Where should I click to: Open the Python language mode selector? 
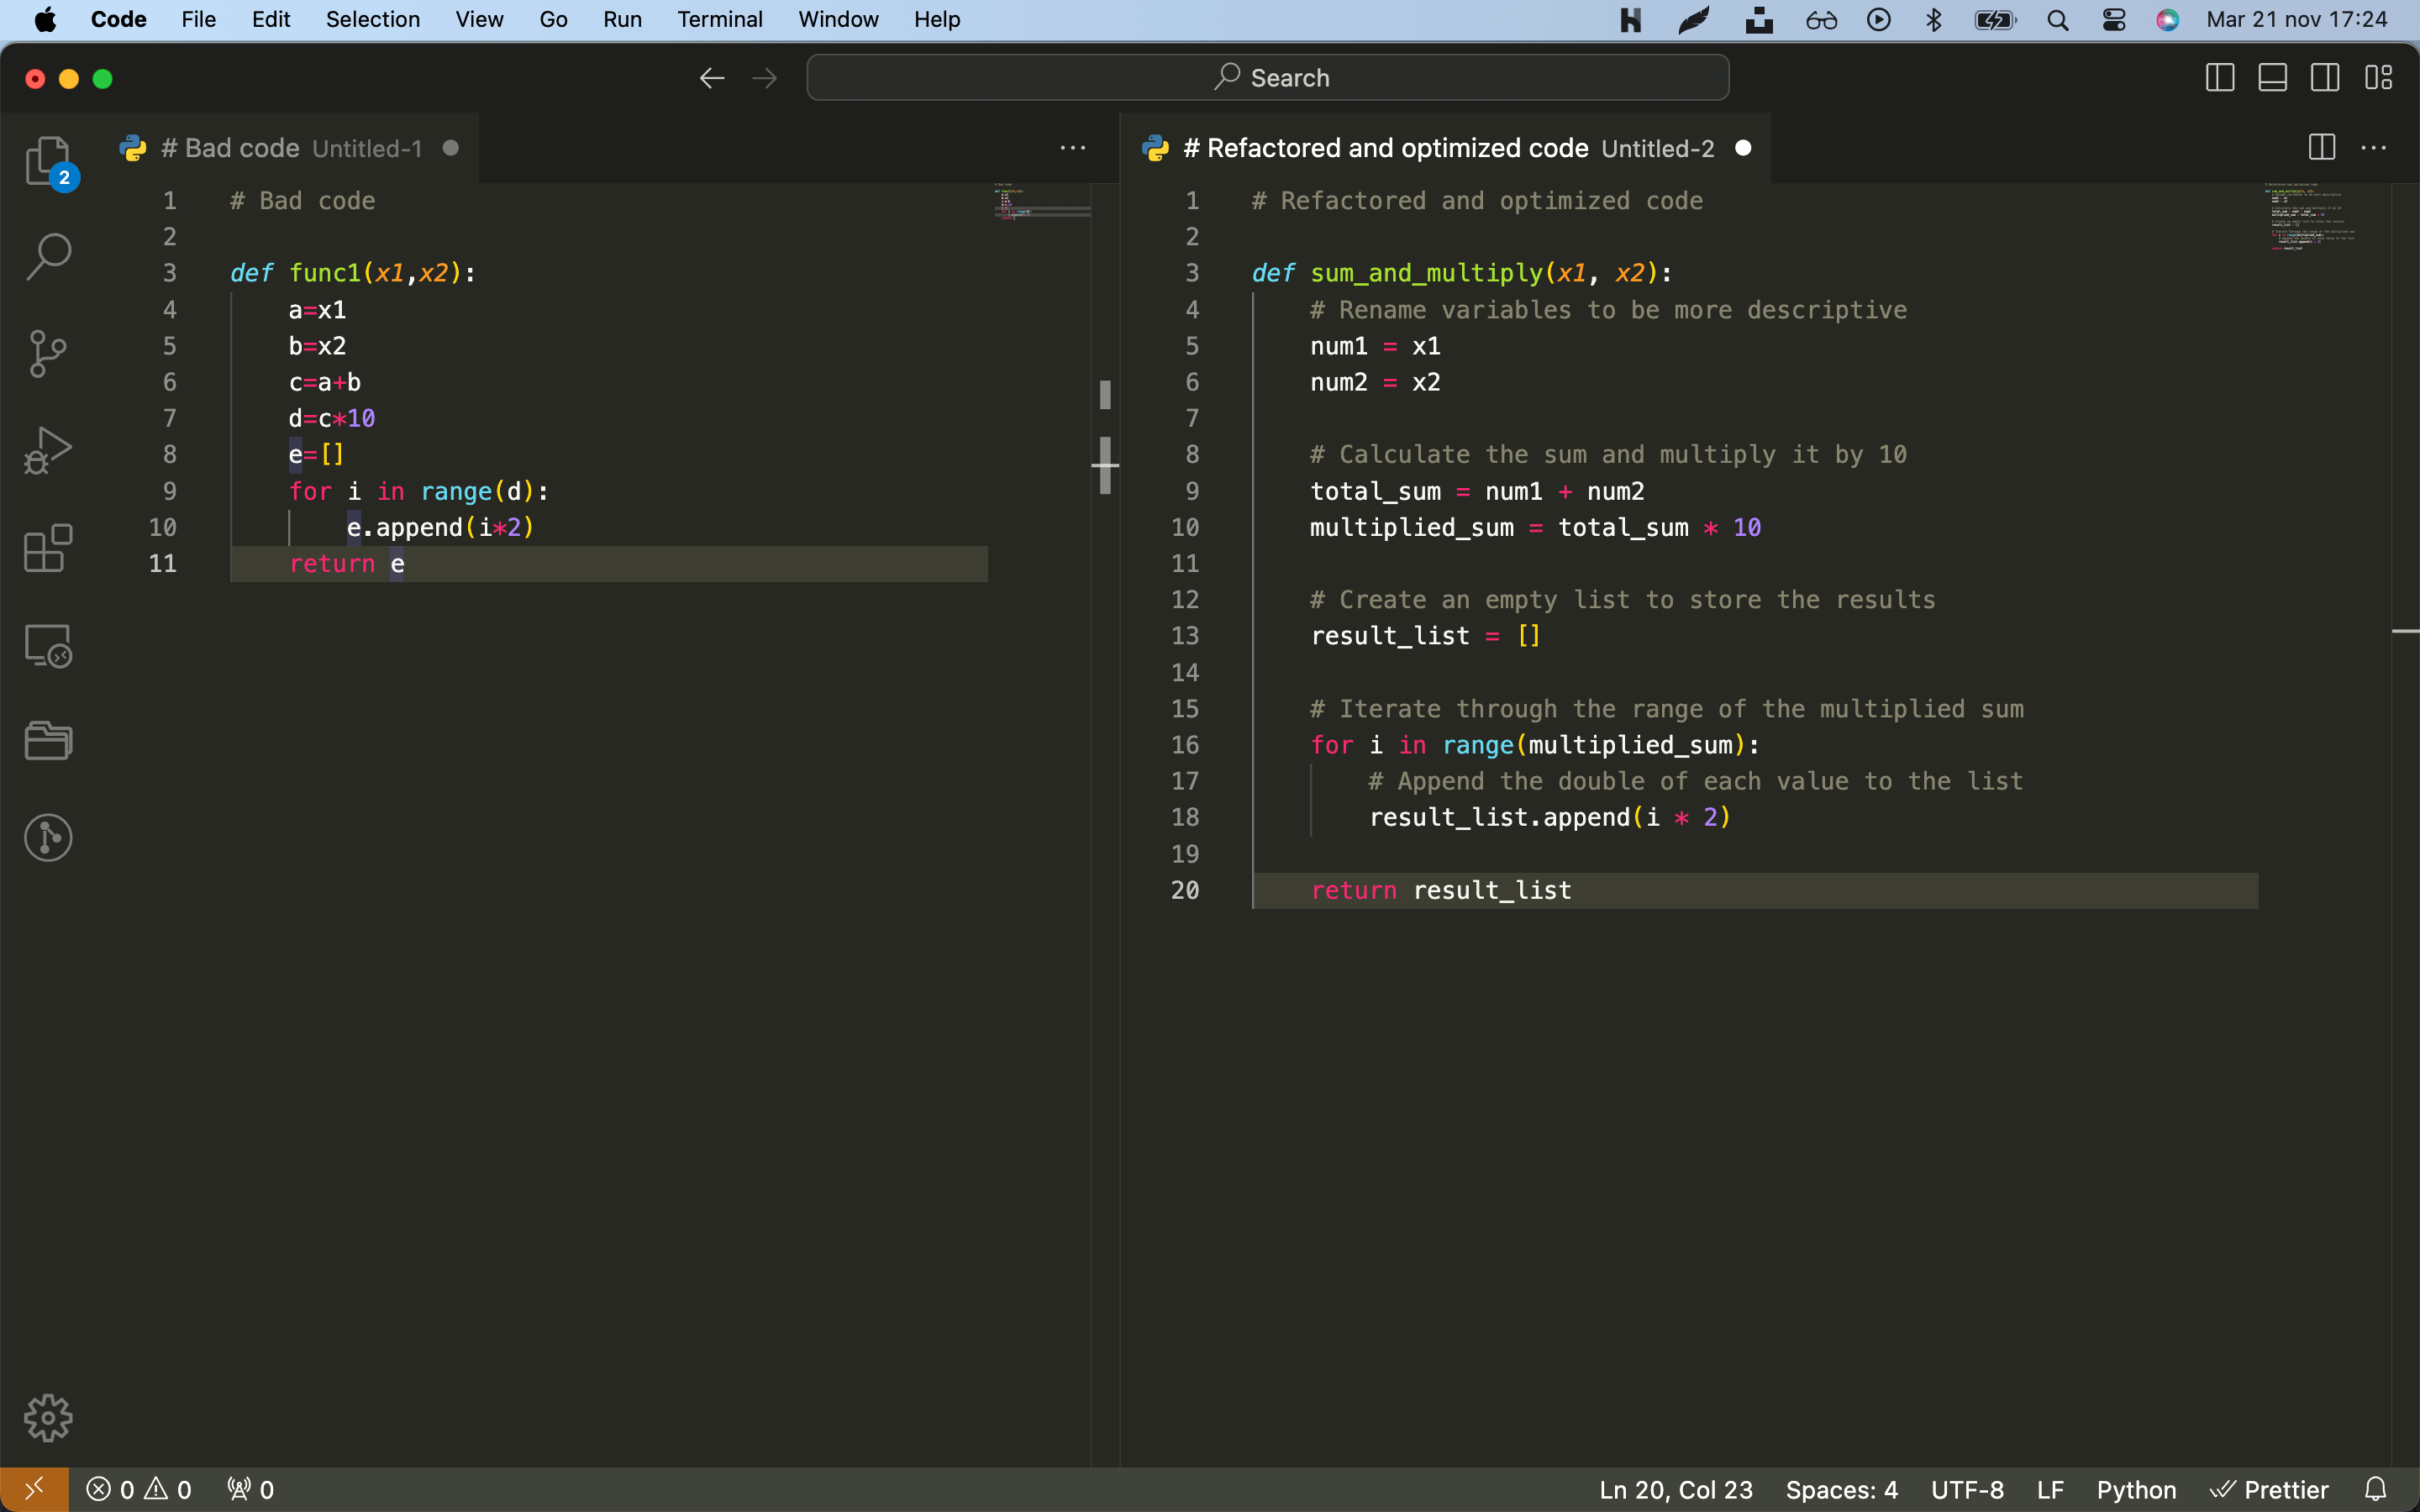(x=2135, y=1489)
